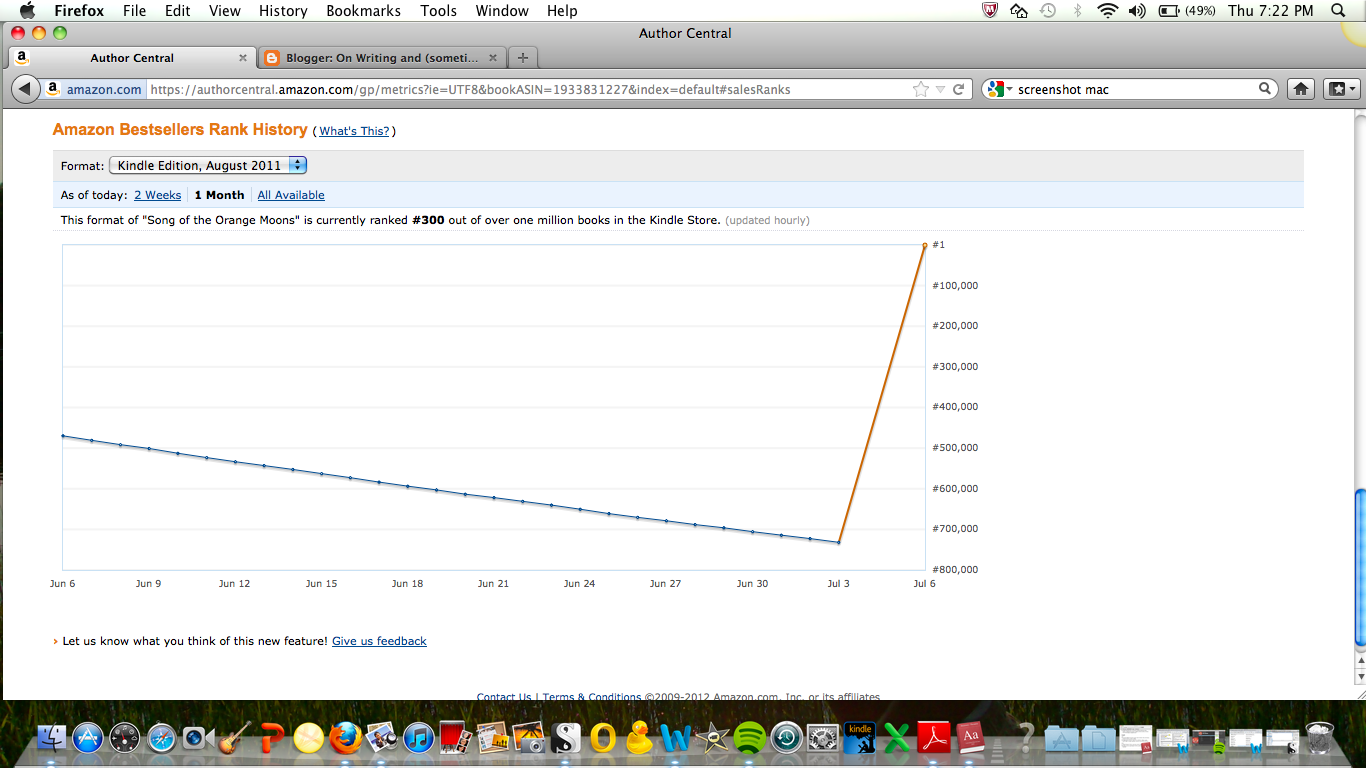
Task: Launch iTunes from the dock
Action: coord(419,738)
